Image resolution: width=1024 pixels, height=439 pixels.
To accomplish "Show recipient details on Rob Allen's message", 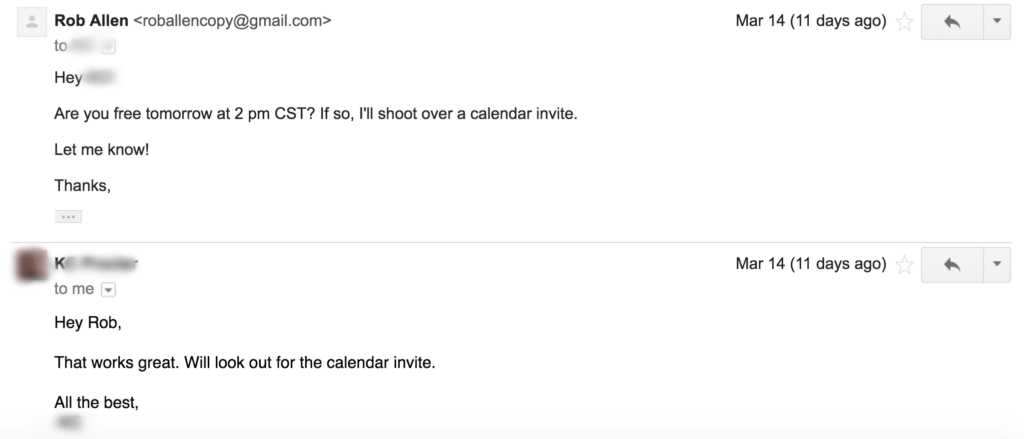I will [109, 46].
